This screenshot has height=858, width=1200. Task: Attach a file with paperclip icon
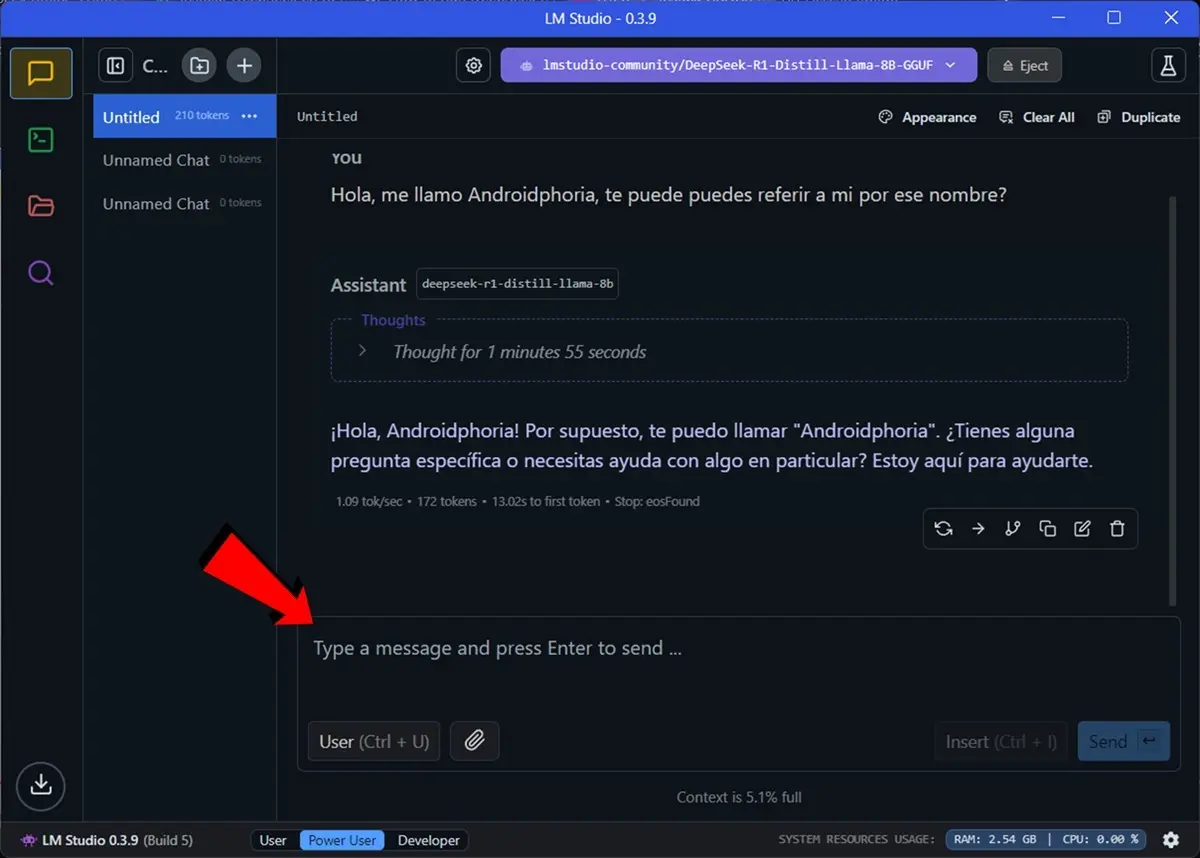point(474,741)
